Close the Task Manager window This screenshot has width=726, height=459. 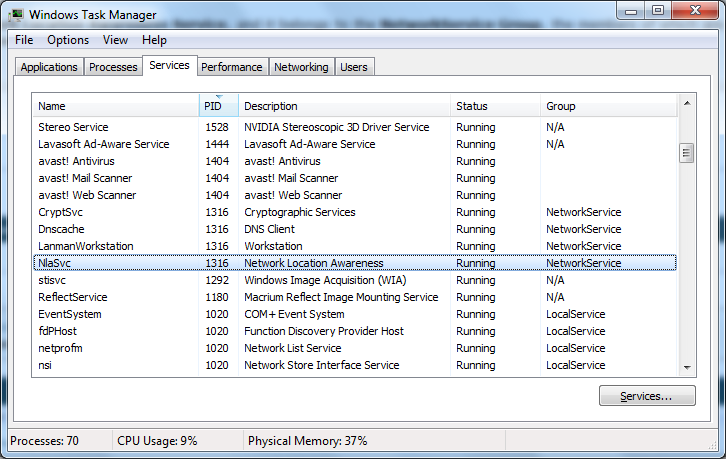[695, 11]
